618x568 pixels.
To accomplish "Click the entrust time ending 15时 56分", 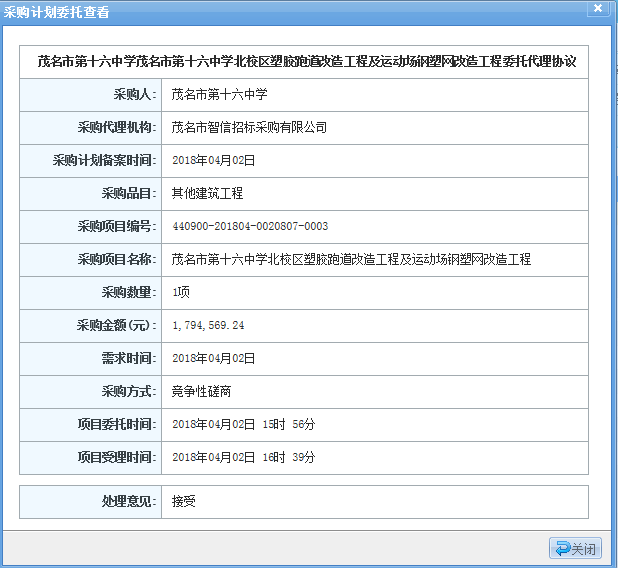I will pos(244,424).
